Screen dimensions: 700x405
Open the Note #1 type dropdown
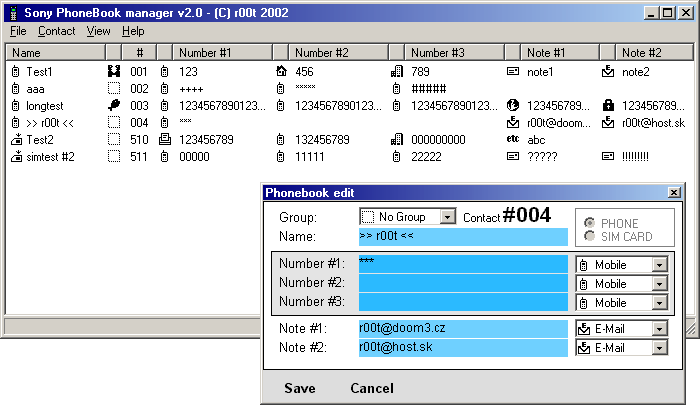click(659, 329)
